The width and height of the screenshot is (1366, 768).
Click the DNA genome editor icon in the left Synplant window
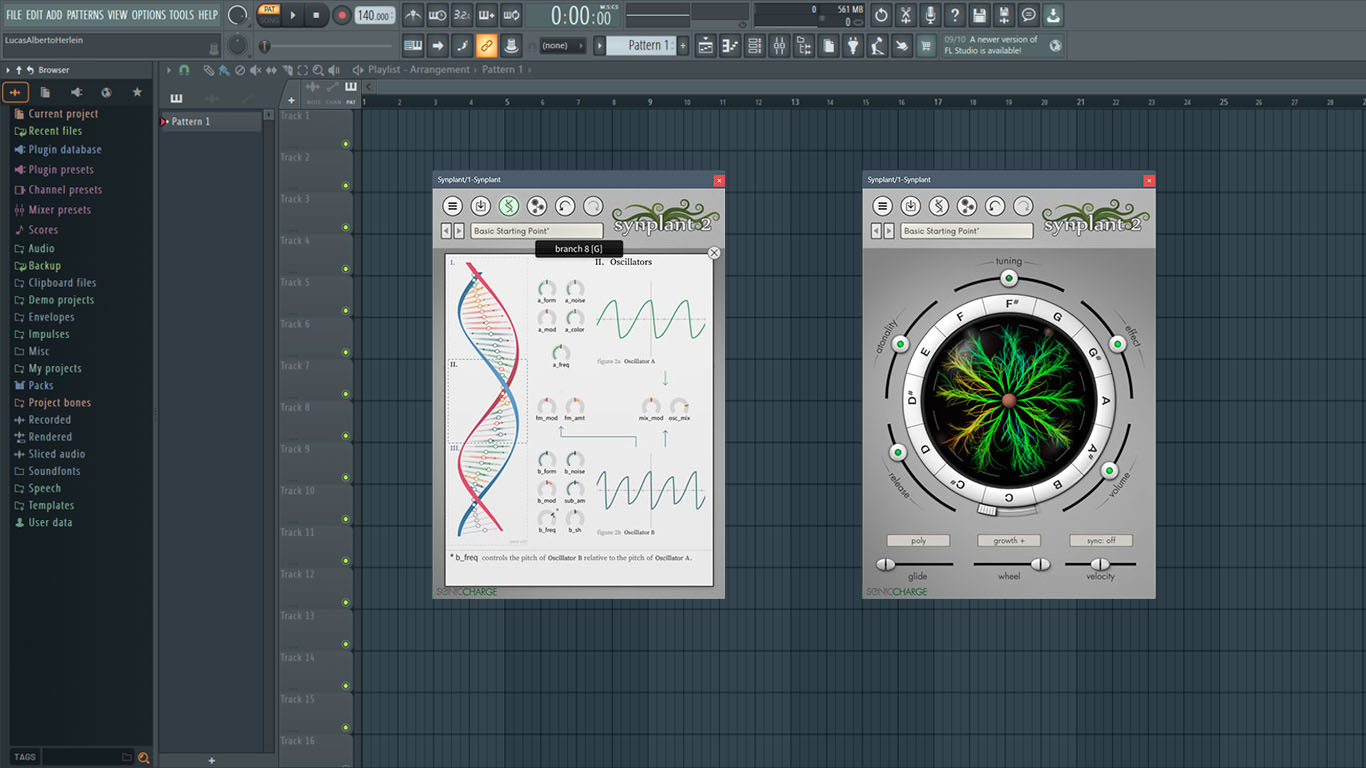coord(509,206)
